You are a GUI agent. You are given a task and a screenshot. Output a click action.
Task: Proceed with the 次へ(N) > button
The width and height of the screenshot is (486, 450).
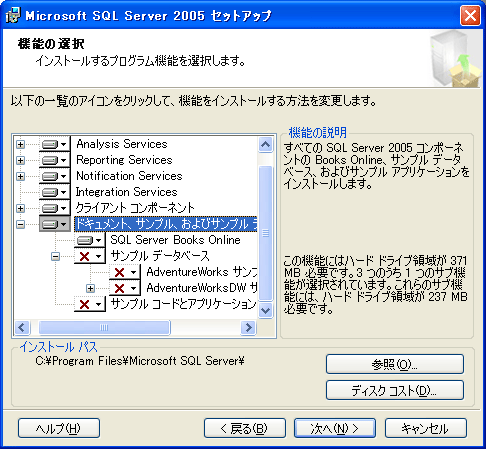pyautogui.click(x=335, y=428)
